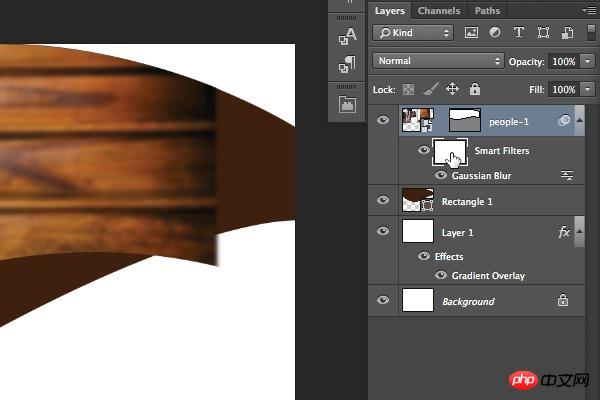Viewport: 600px width, 400px height.
Task: Click the fx icon on Layer 1
Action: pos(564,232)
